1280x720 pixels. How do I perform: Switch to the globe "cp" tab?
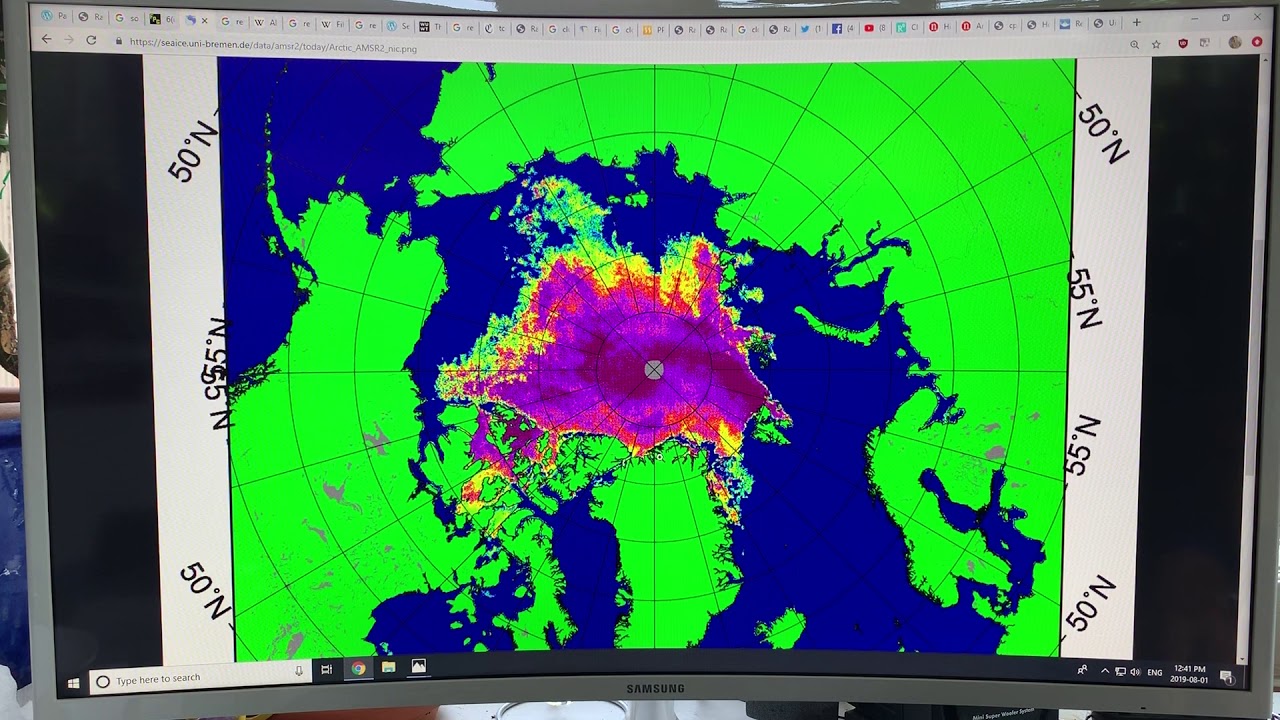[x=1005, y=25]
